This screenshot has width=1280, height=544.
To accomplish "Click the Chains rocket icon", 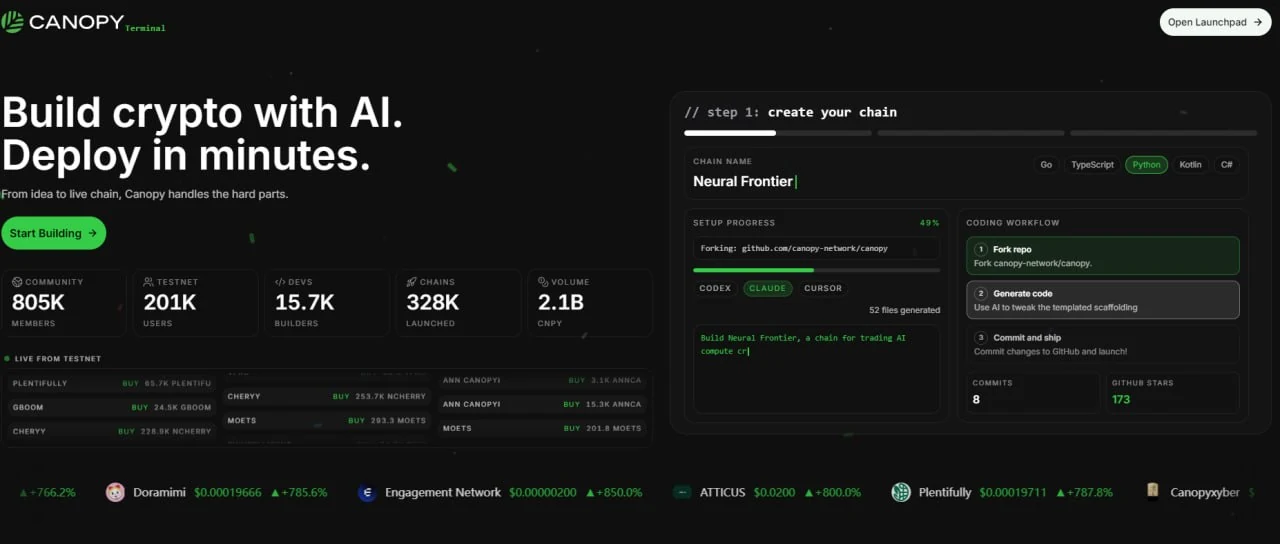I will tap(411, 282).
